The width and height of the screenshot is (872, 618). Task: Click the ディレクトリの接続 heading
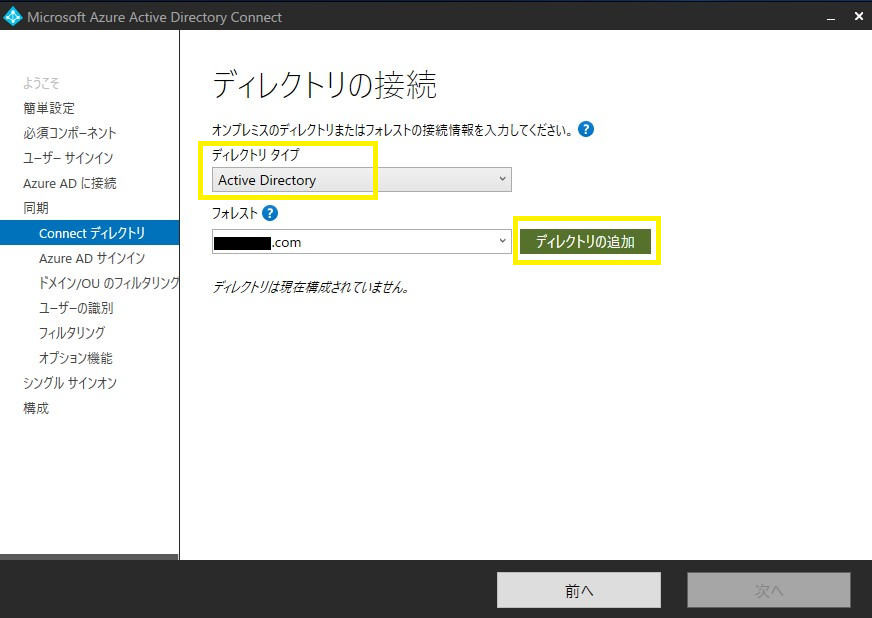click(324, 85)
